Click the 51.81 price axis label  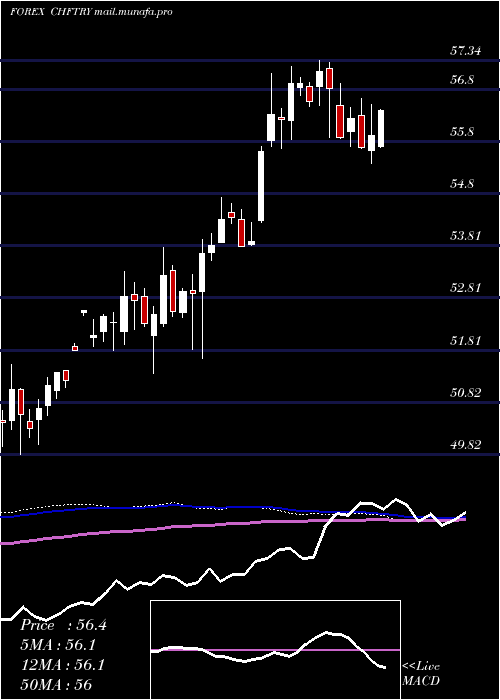click(465, 341)
